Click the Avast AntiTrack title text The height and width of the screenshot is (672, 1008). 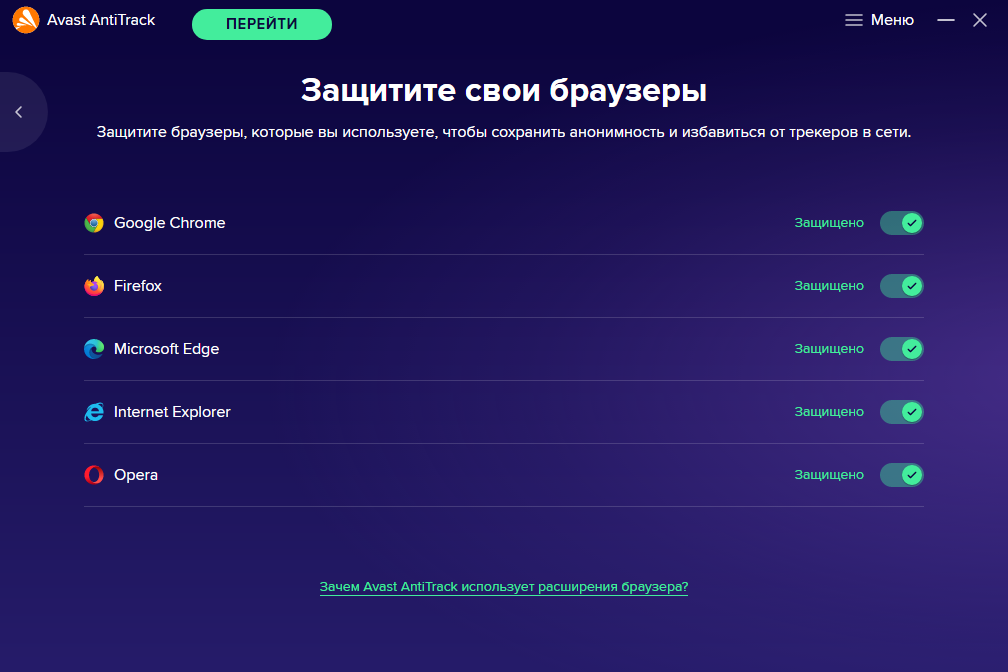[101, 20]
